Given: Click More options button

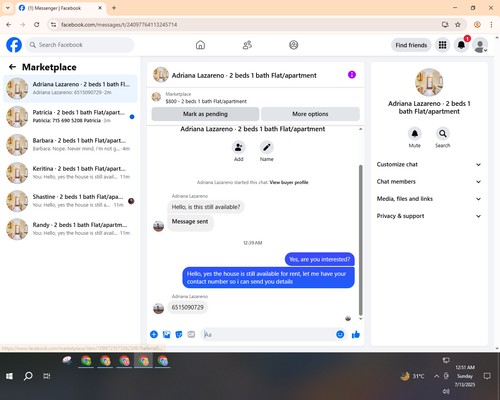Looking at the screenshot, I should point(310,114).
